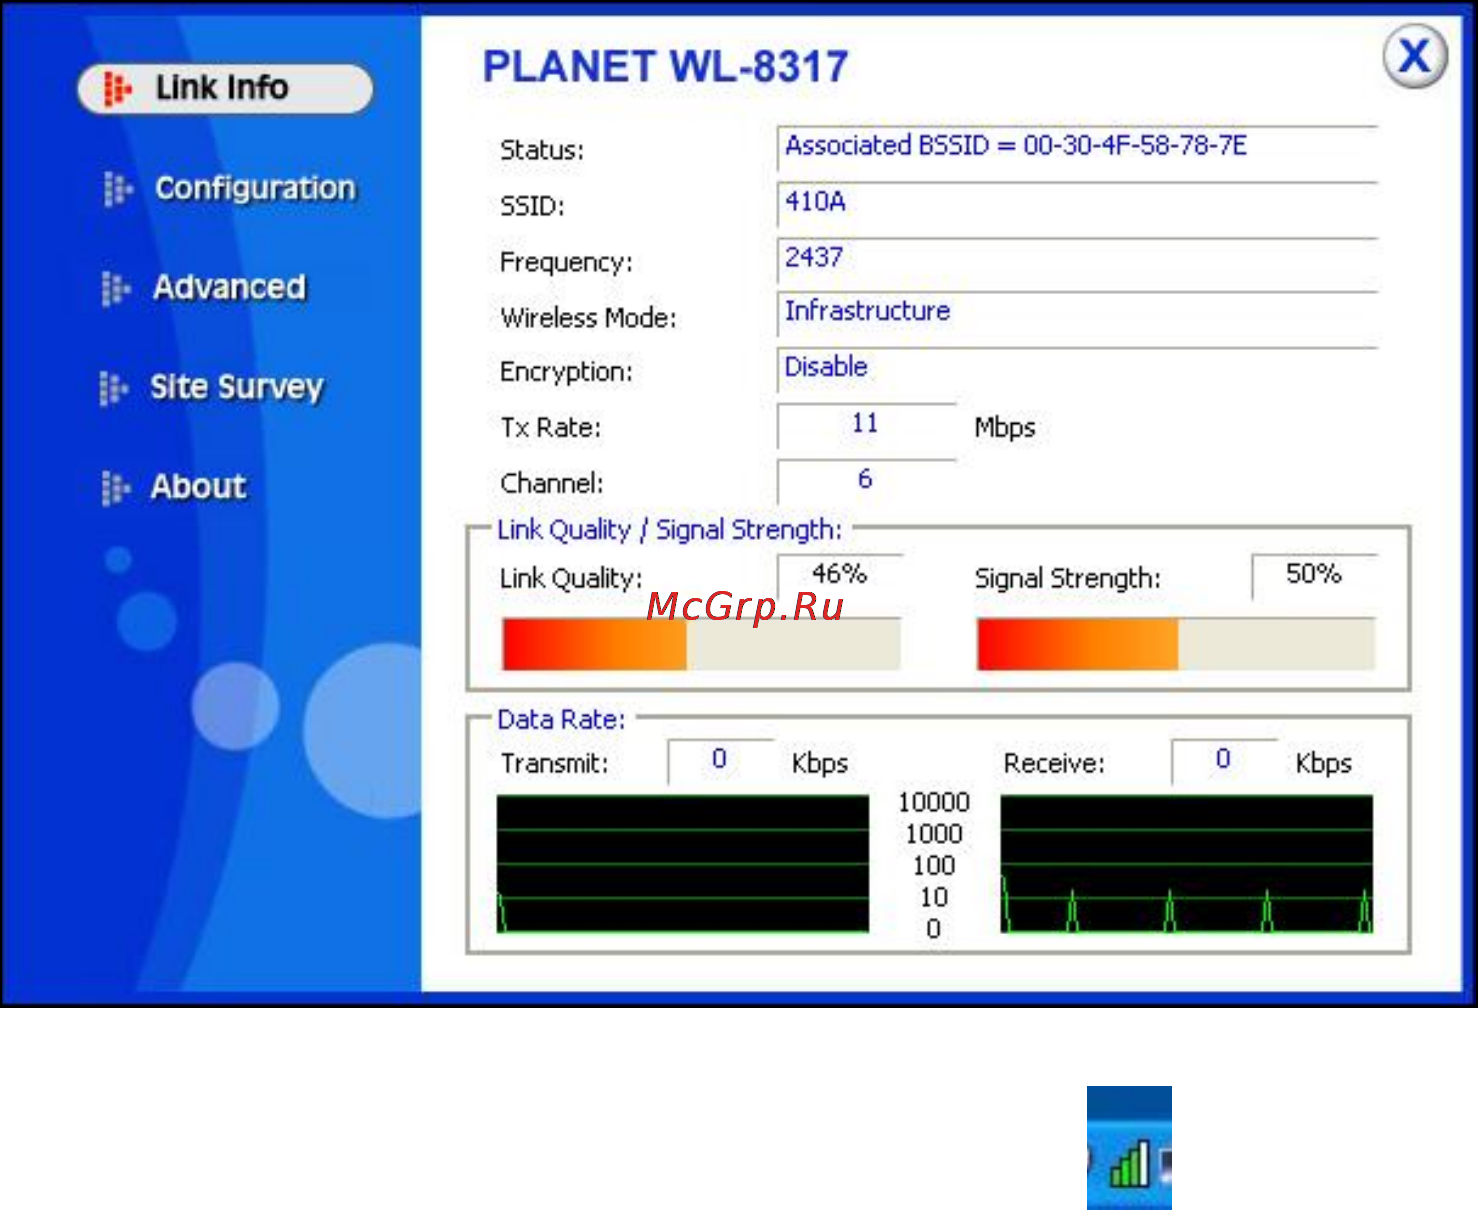Click the wireless signal tray icon
Image resolution: width=1478 pixels, height=1210 pixels.
tap(1130, 1165)
